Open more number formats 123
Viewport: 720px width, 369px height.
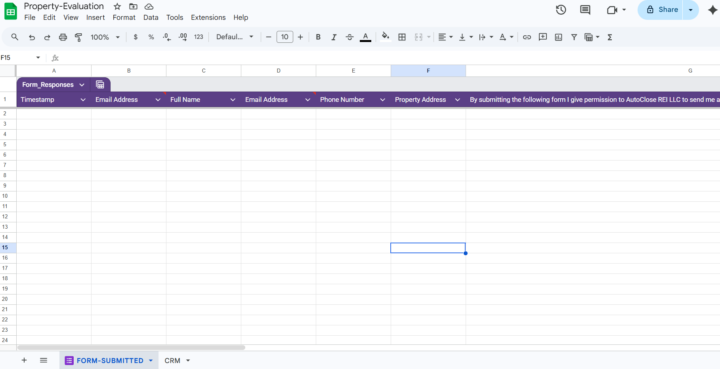pos(198,37)
